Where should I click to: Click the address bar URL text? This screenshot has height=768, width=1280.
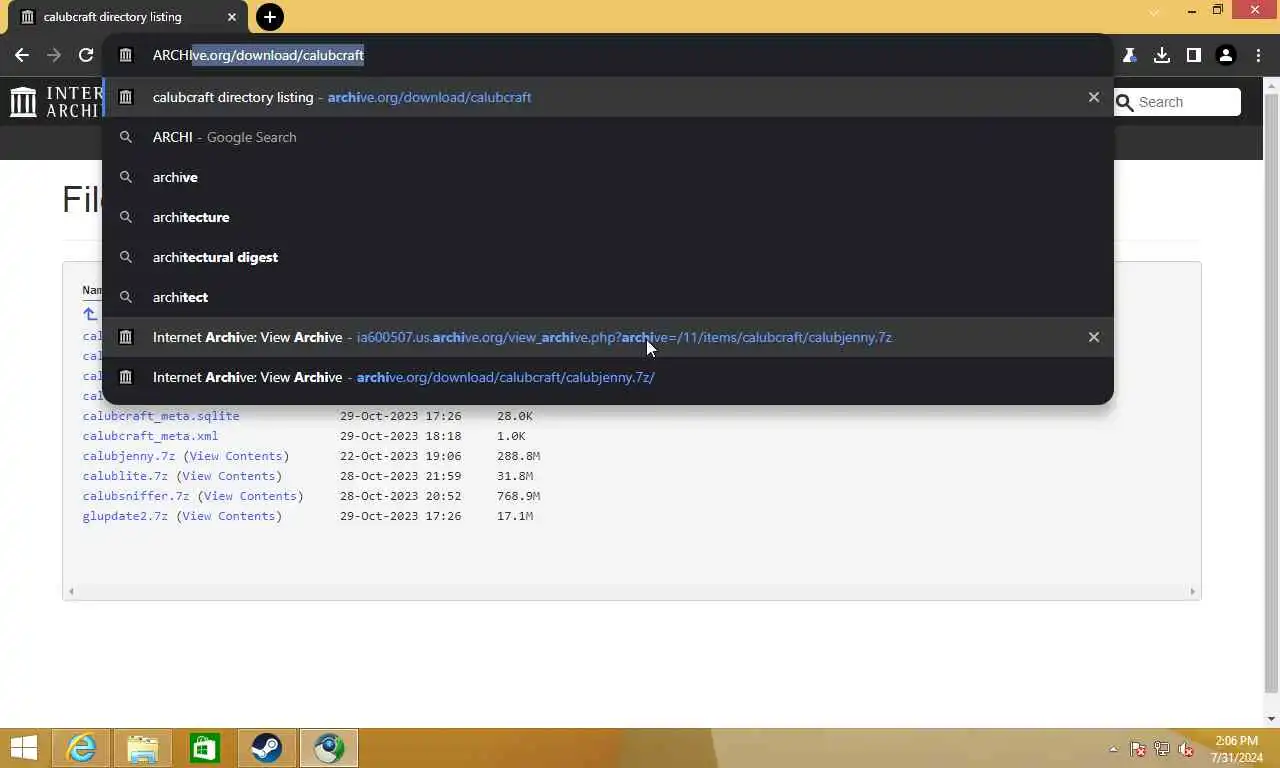tap(258, 55)
